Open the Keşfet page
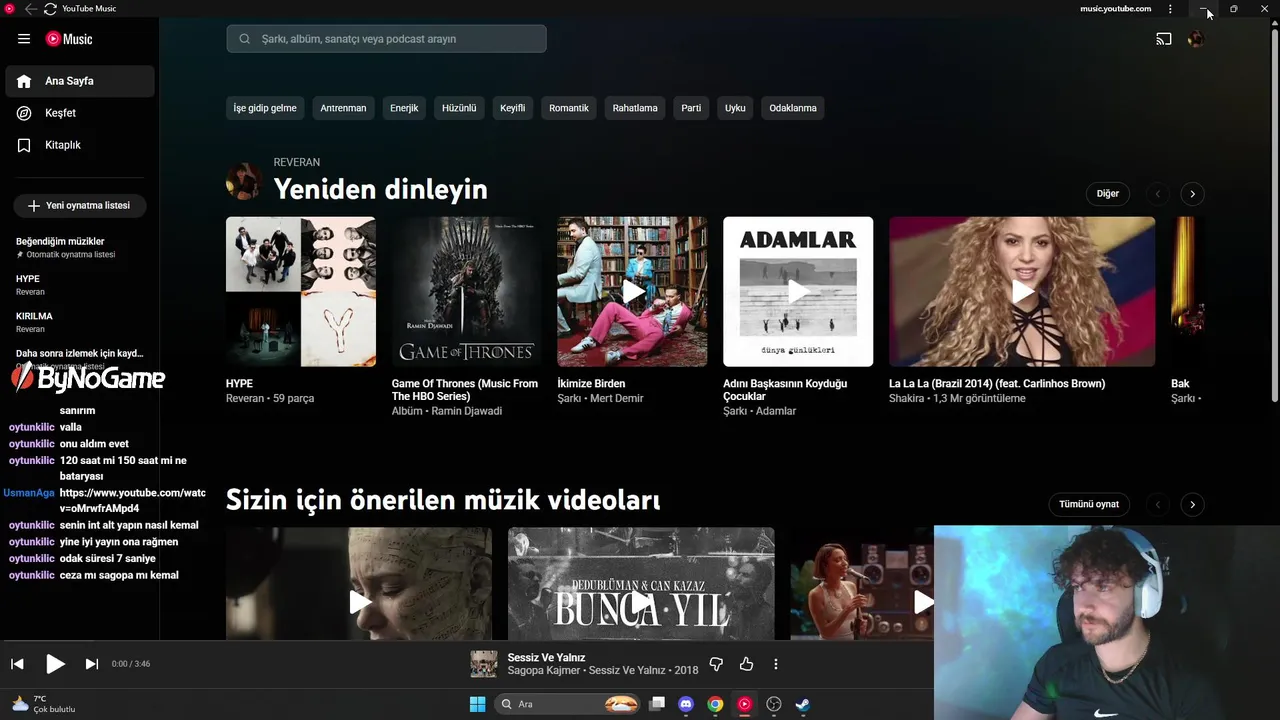Viewport: 1280px width, 720px height. pyautogui.click(x=80, y=113)
